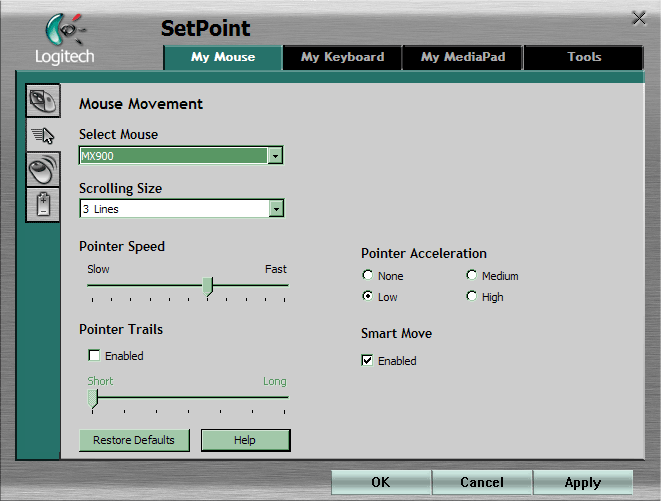Switch to the My Mouse tab
Image resolution: width=661 pixels, height=501 pixels.
[223, 57]
